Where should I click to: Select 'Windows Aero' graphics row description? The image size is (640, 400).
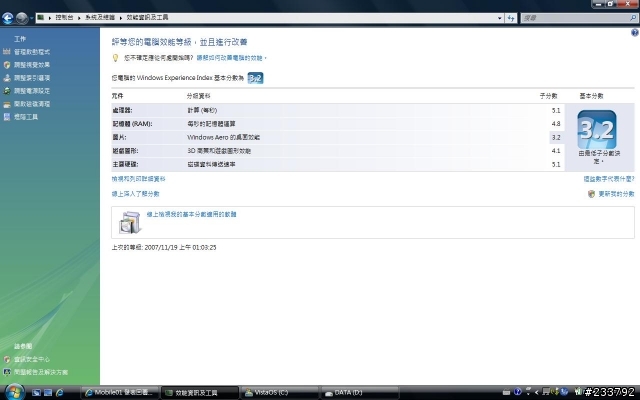(224, 138)
